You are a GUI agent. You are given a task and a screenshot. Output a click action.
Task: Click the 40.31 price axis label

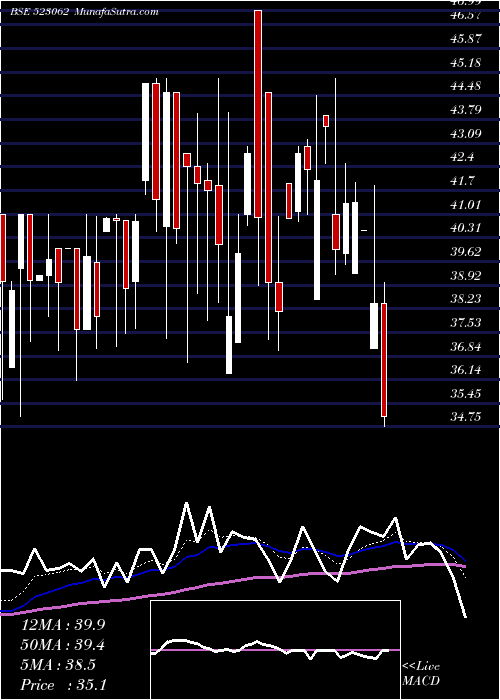pyautogui.click(x=466, y=228)
